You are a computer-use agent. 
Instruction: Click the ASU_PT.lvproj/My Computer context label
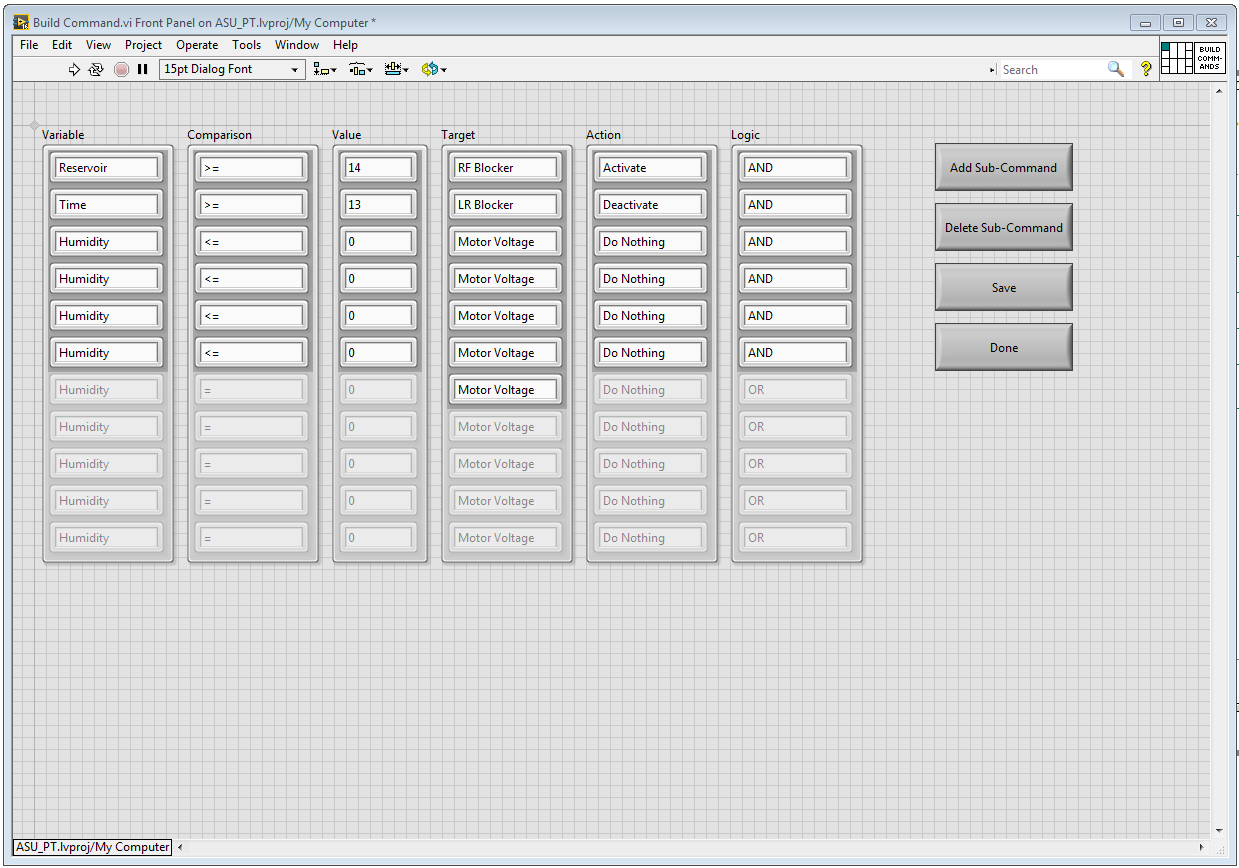93,847
